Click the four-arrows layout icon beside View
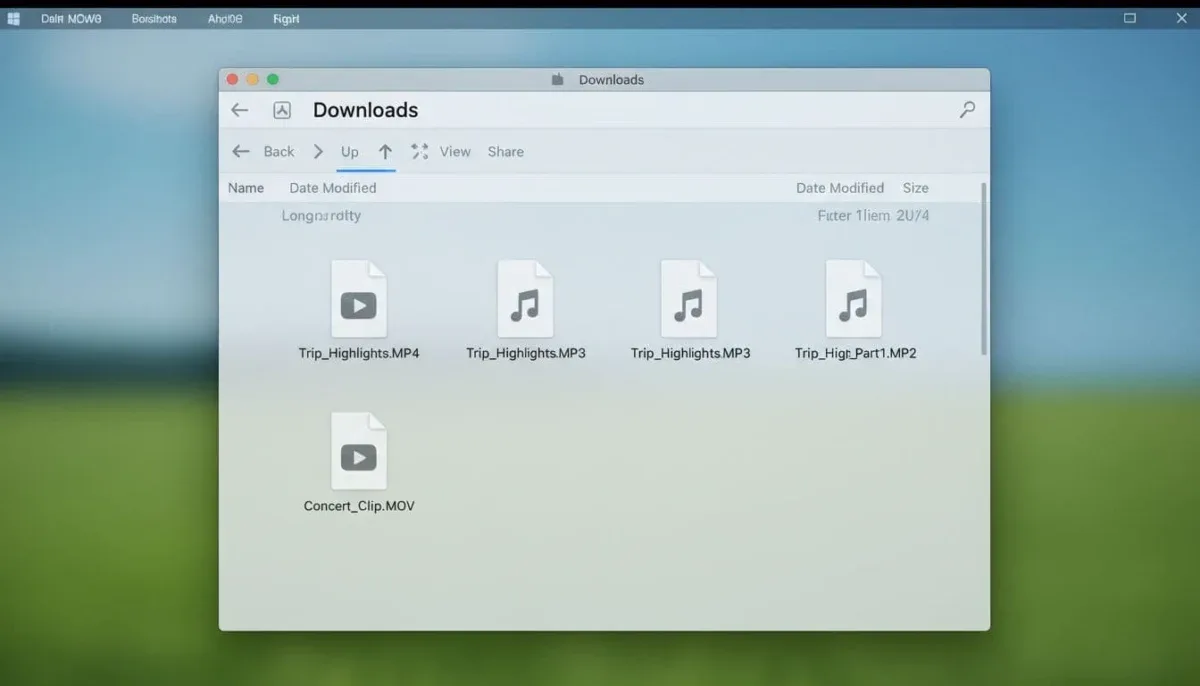 (x=419, y=151)
